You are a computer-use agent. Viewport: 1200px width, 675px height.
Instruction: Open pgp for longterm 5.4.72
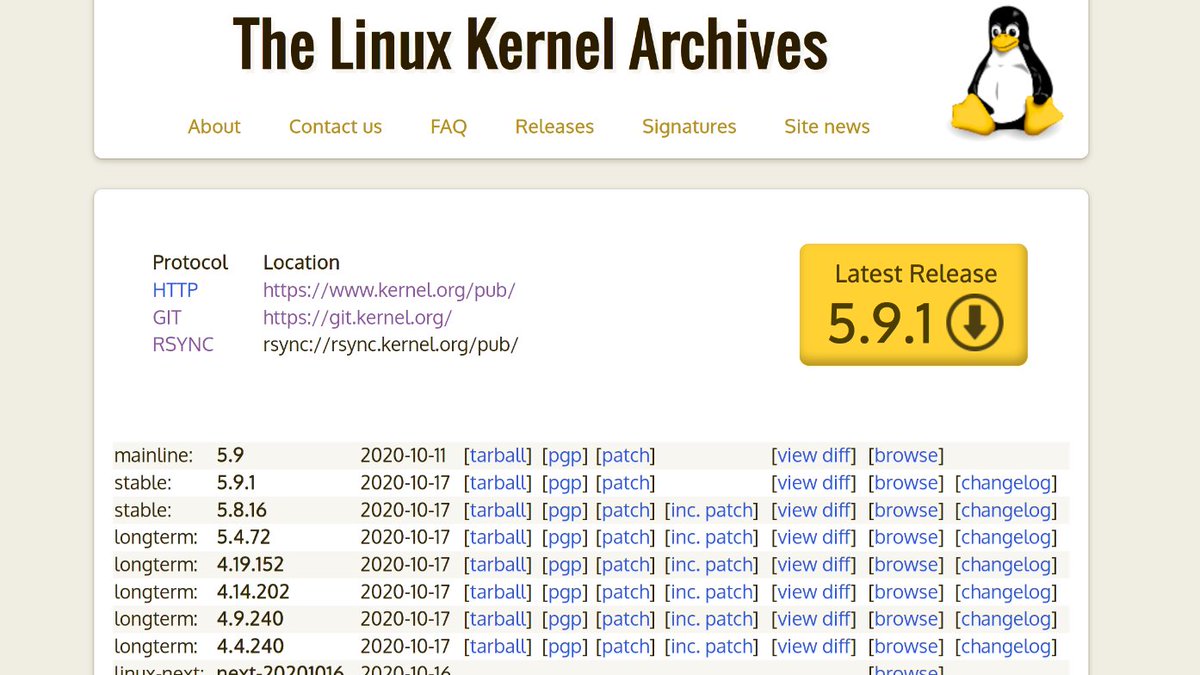coord(565,537)
